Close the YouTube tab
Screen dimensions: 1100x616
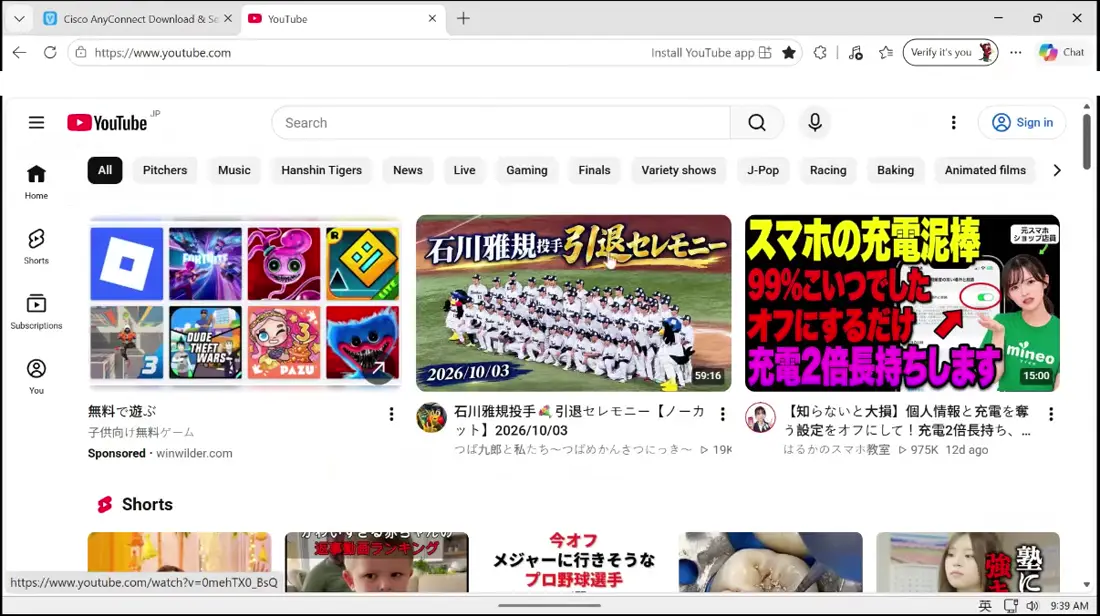[x=432, y=19]
